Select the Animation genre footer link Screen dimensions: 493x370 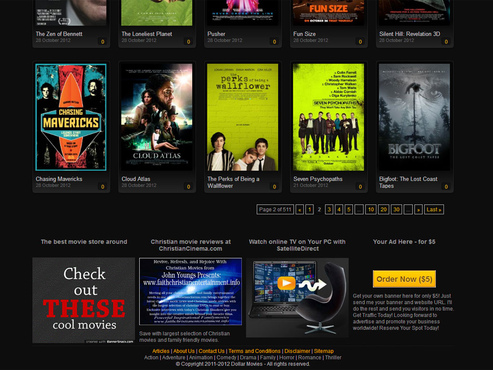pos(201,357)
